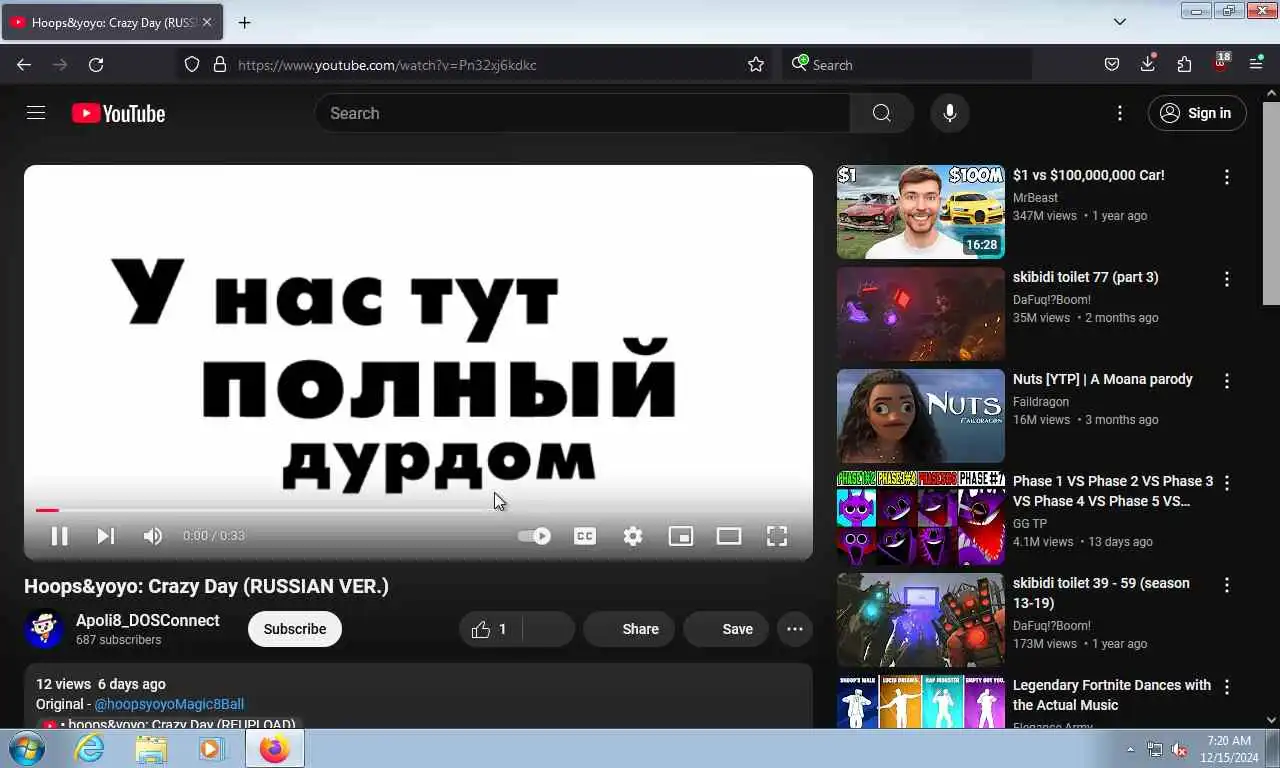Open the Nuts Moana parody thumbnail
Viewport: 1280px width, 768px height.
(x=920, y=416)
